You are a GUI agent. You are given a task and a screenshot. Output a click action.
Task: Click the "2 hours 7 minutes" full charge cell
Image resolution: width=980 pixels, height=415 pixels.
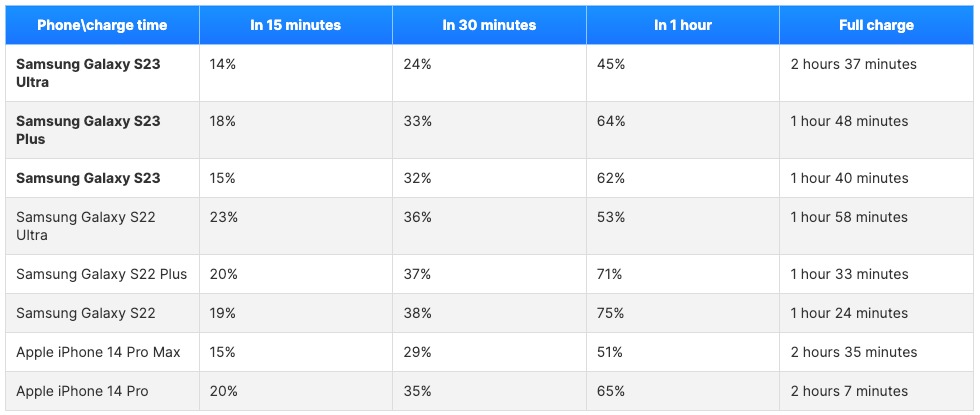coord(849,391)
